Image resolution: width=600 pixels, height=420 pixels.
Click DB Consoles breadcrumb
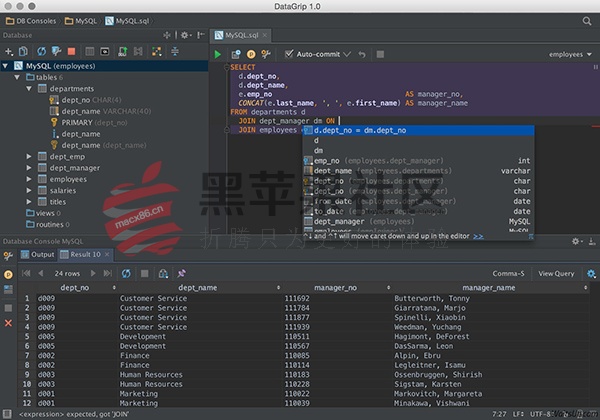31,21
